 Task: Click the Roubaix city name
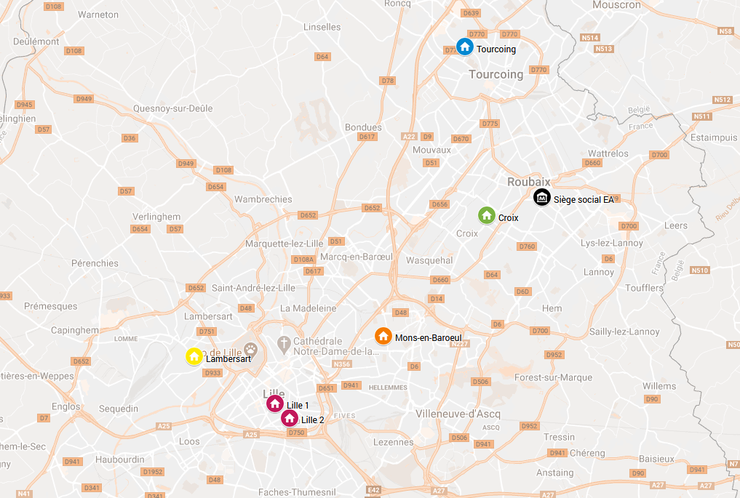click(529, 182)
